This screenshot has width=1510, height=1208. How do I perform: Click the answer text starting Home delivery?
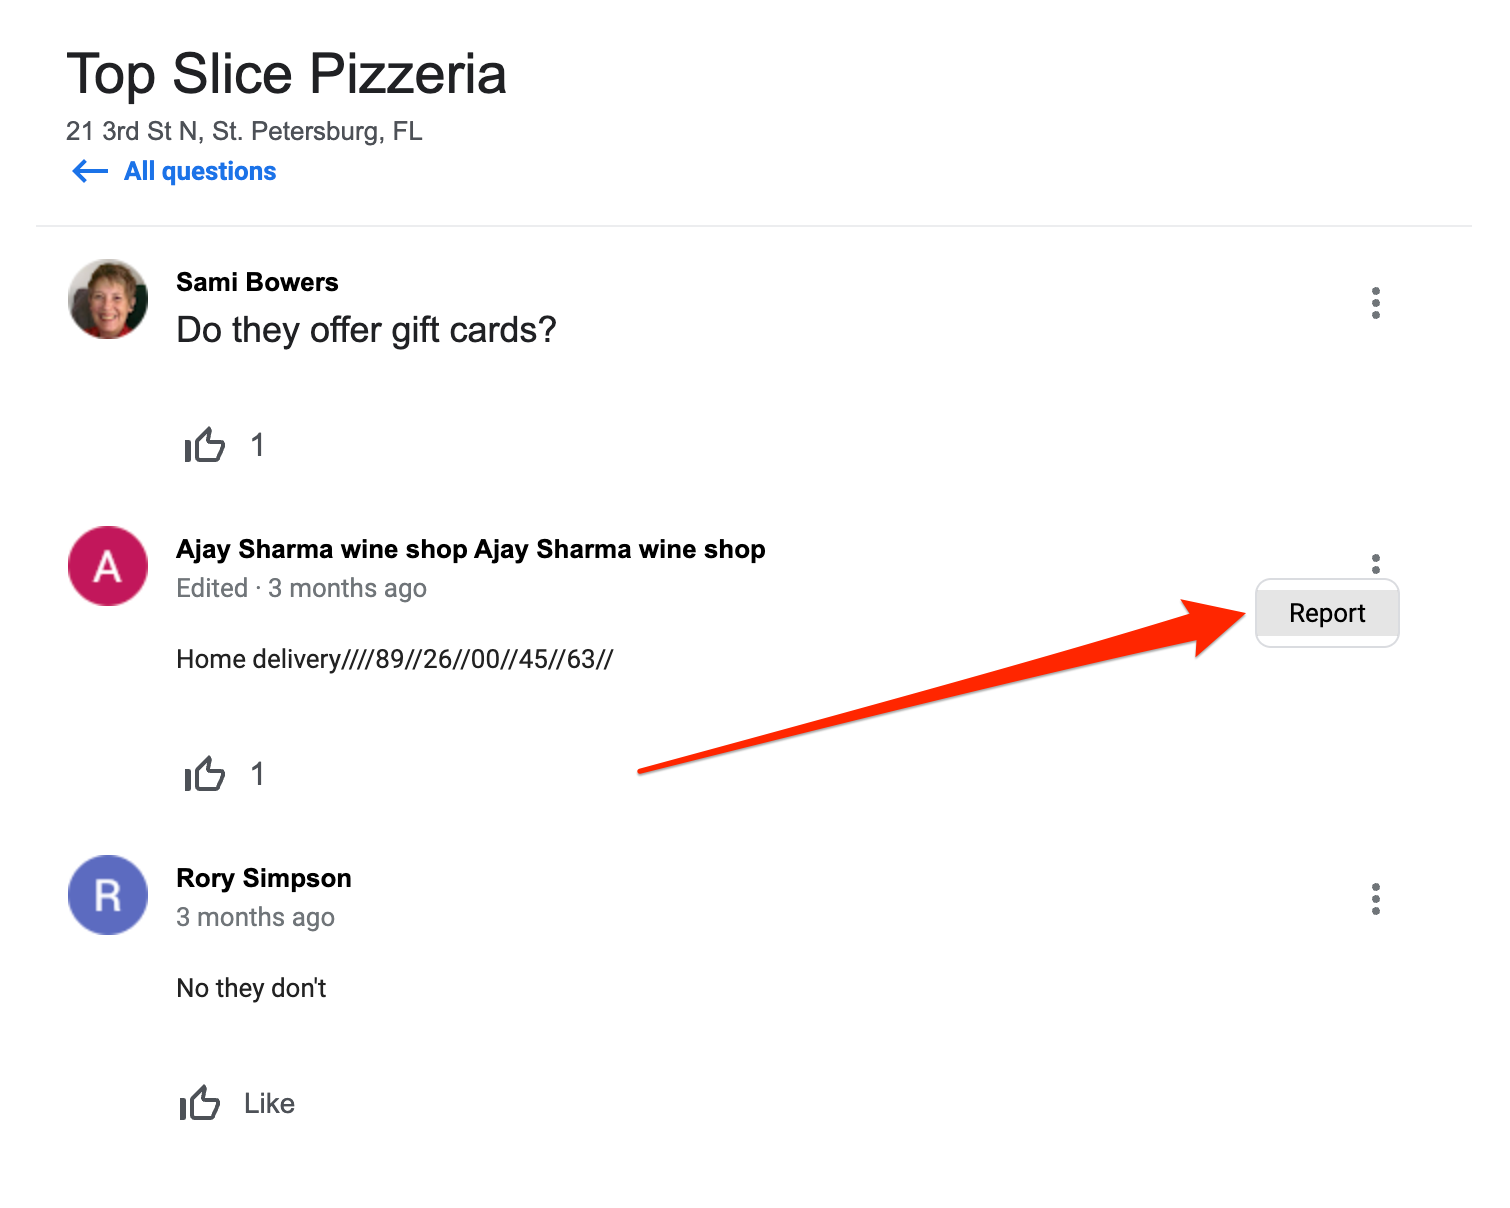[395, 659]
